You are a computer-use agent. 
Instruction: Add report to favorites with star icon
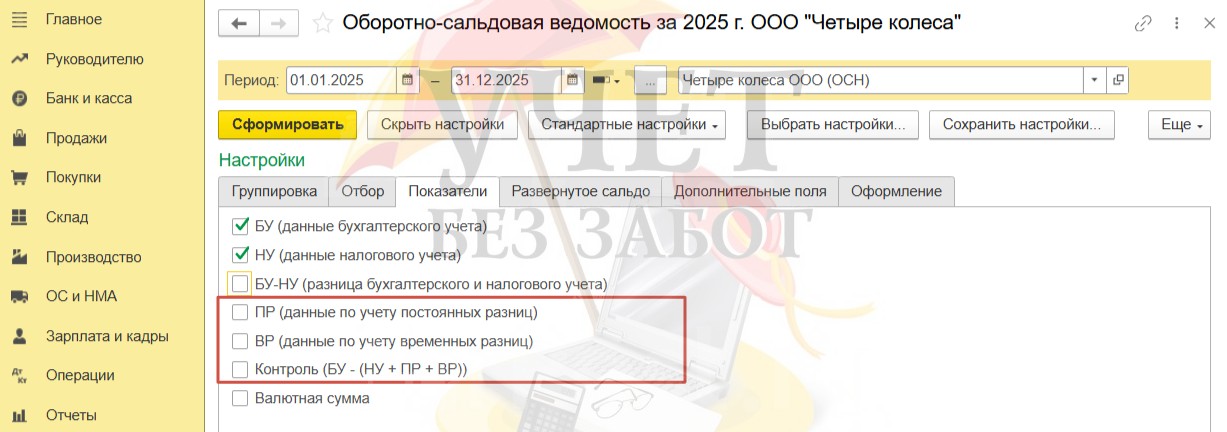click(x=322, y=23)
